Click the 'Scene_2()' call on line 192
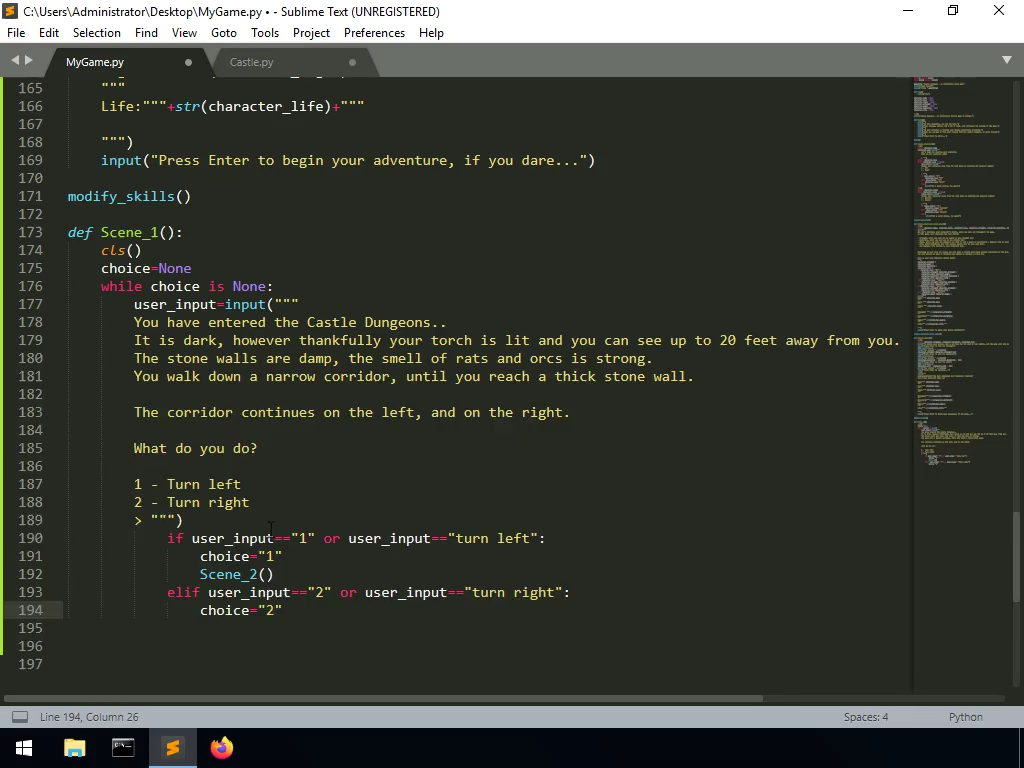This screenshot has height=768, width=1024. pos(236,574)
